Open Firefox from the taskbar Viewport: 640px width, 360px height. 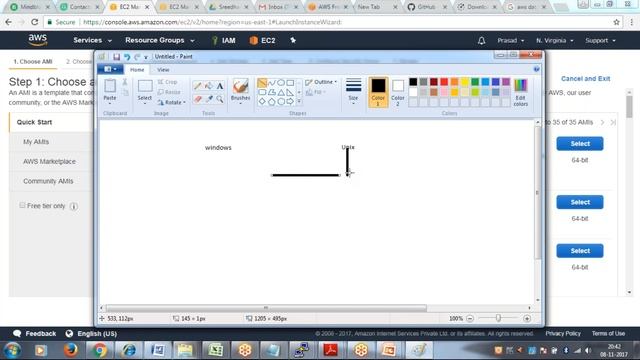click(71, 350)
